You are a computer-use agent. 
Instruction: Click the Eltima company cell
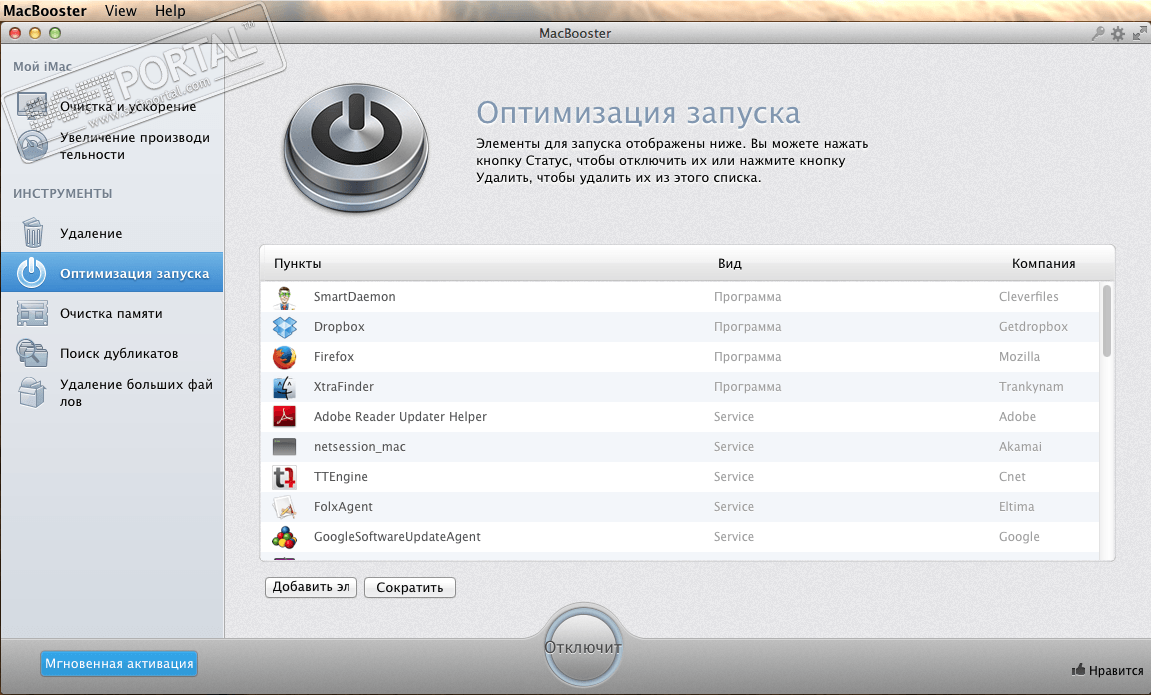tap(1016, 507)
